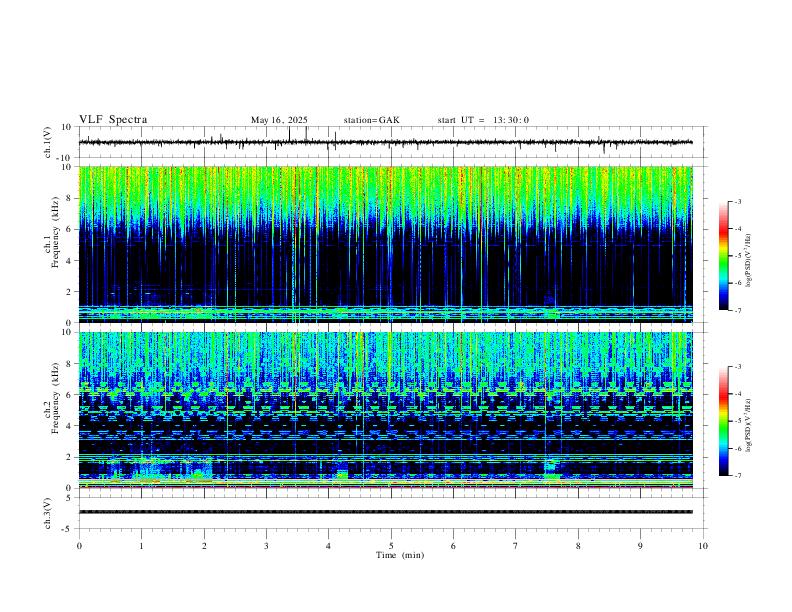Click the time axis tick label "5"
Viewport: 792px width, 612px height.
391,546
